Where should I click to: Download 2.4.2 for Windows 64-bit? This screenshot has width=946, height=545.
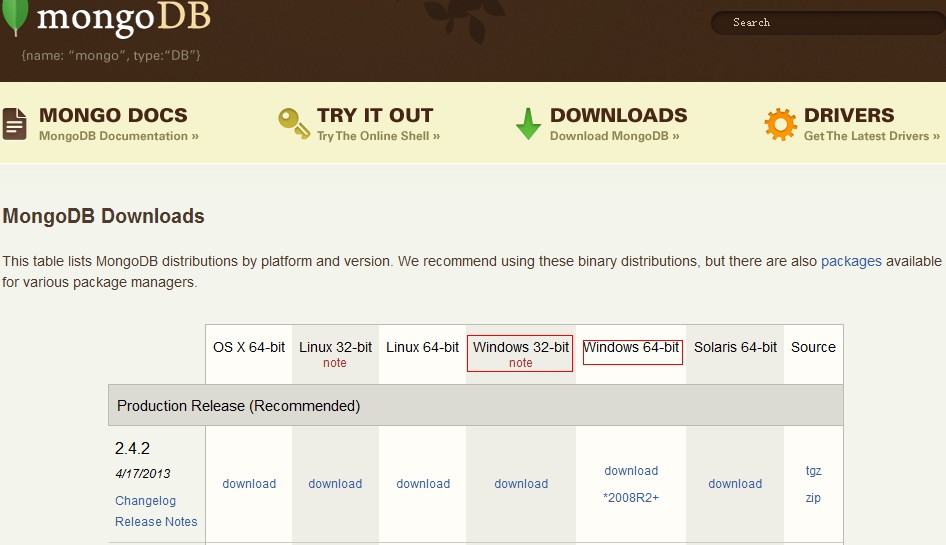pyautogui.click(x=631, y=471)
